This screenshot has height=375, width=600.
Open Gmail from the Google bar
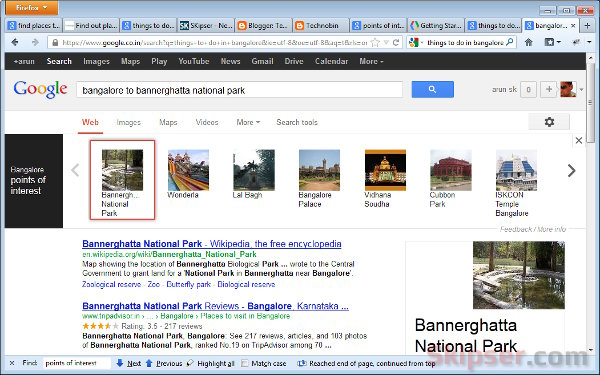click(x=262, y=61)
